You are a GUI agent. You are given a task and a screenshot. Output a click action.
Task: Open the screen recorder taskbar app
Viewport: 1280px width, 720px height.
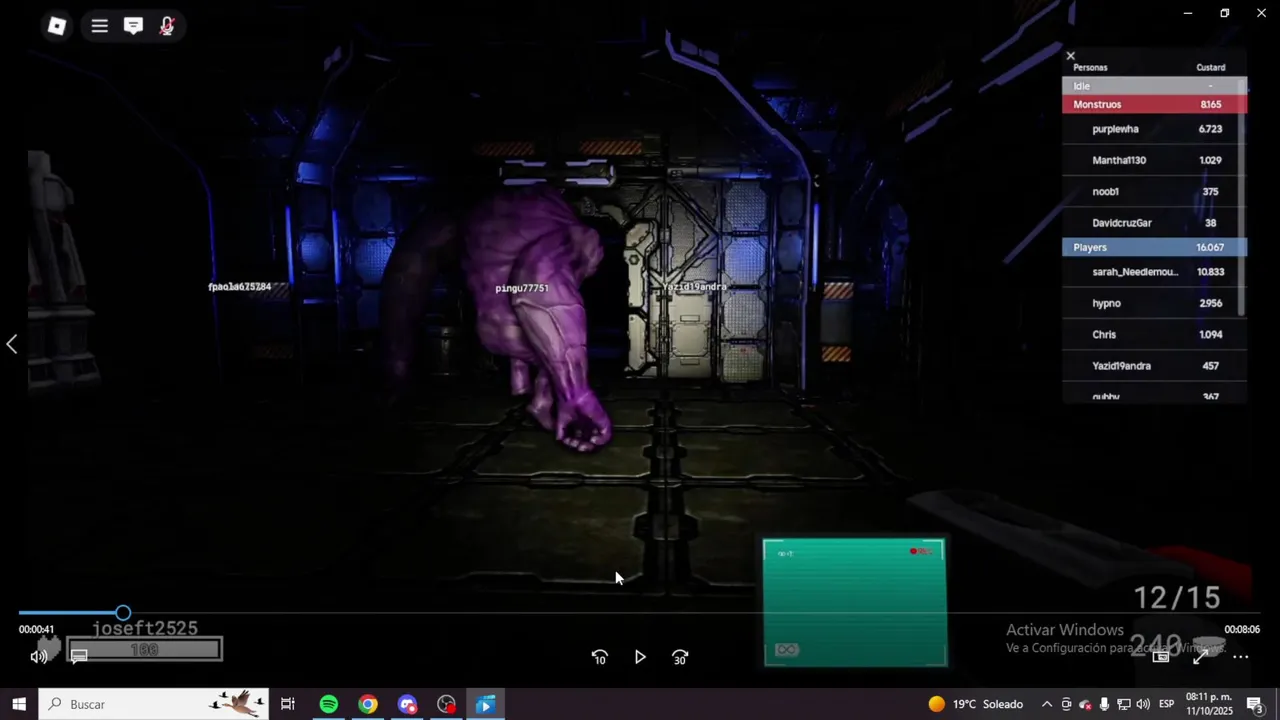coord(446,704)
